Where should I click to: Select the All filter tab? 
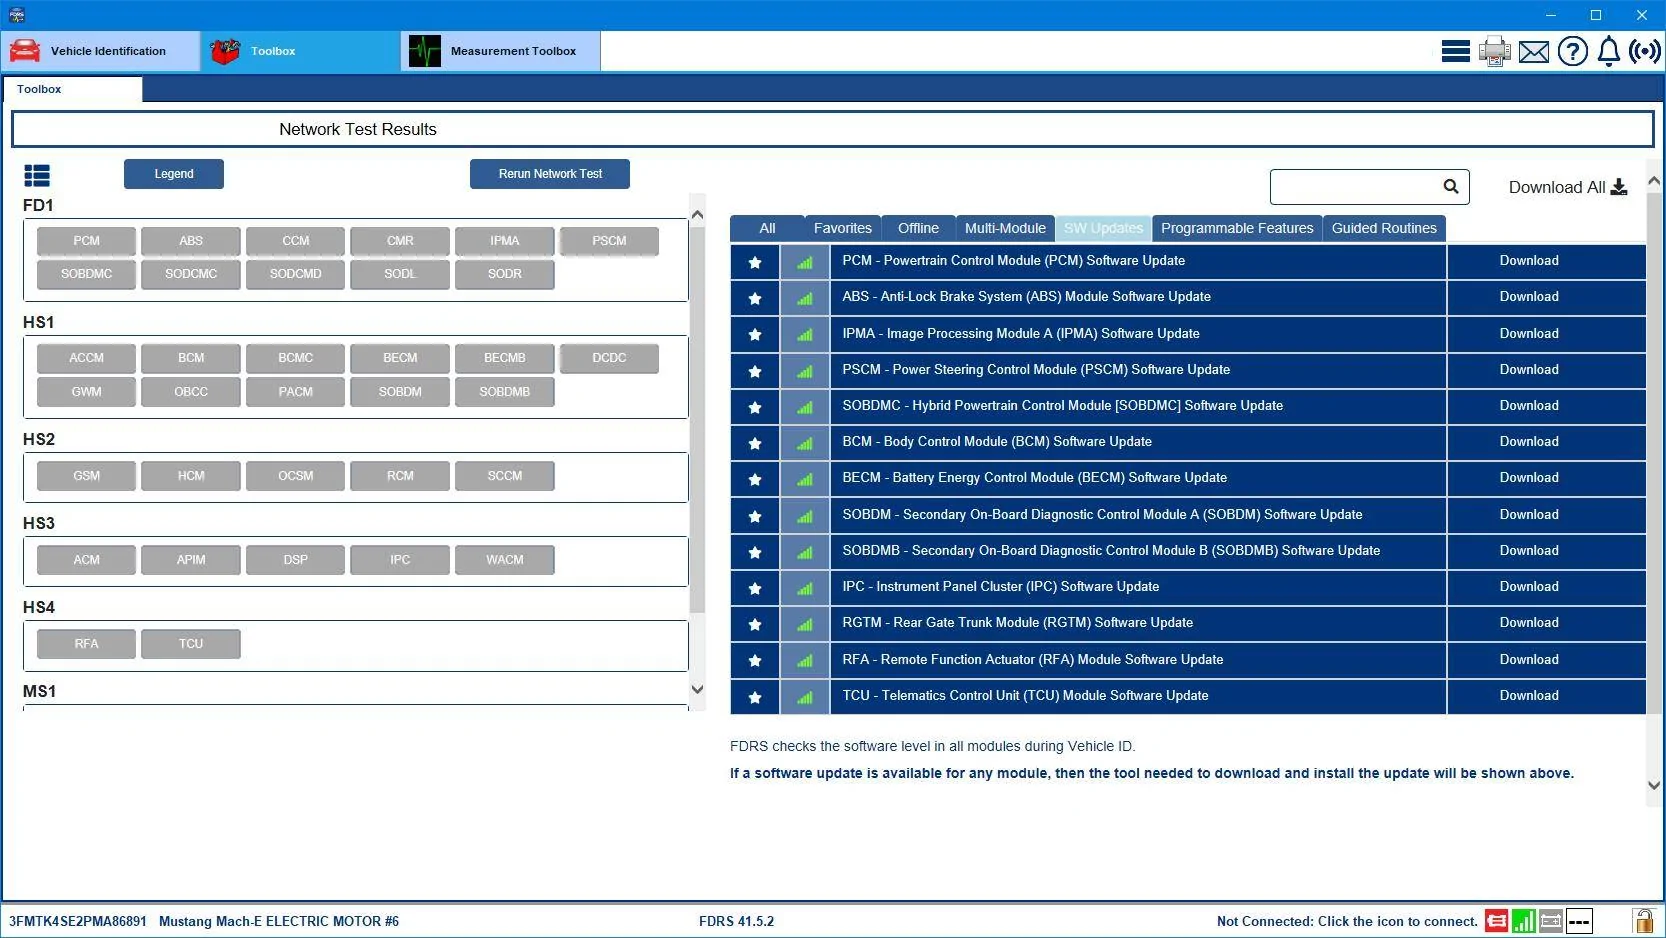click(x=767, y=228)
